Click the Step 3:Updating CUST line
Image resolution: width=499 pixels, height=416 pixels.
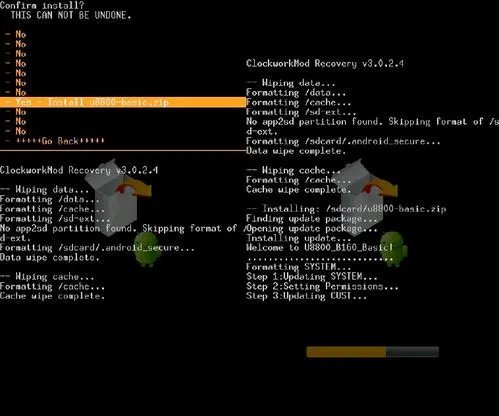point(306,296)
